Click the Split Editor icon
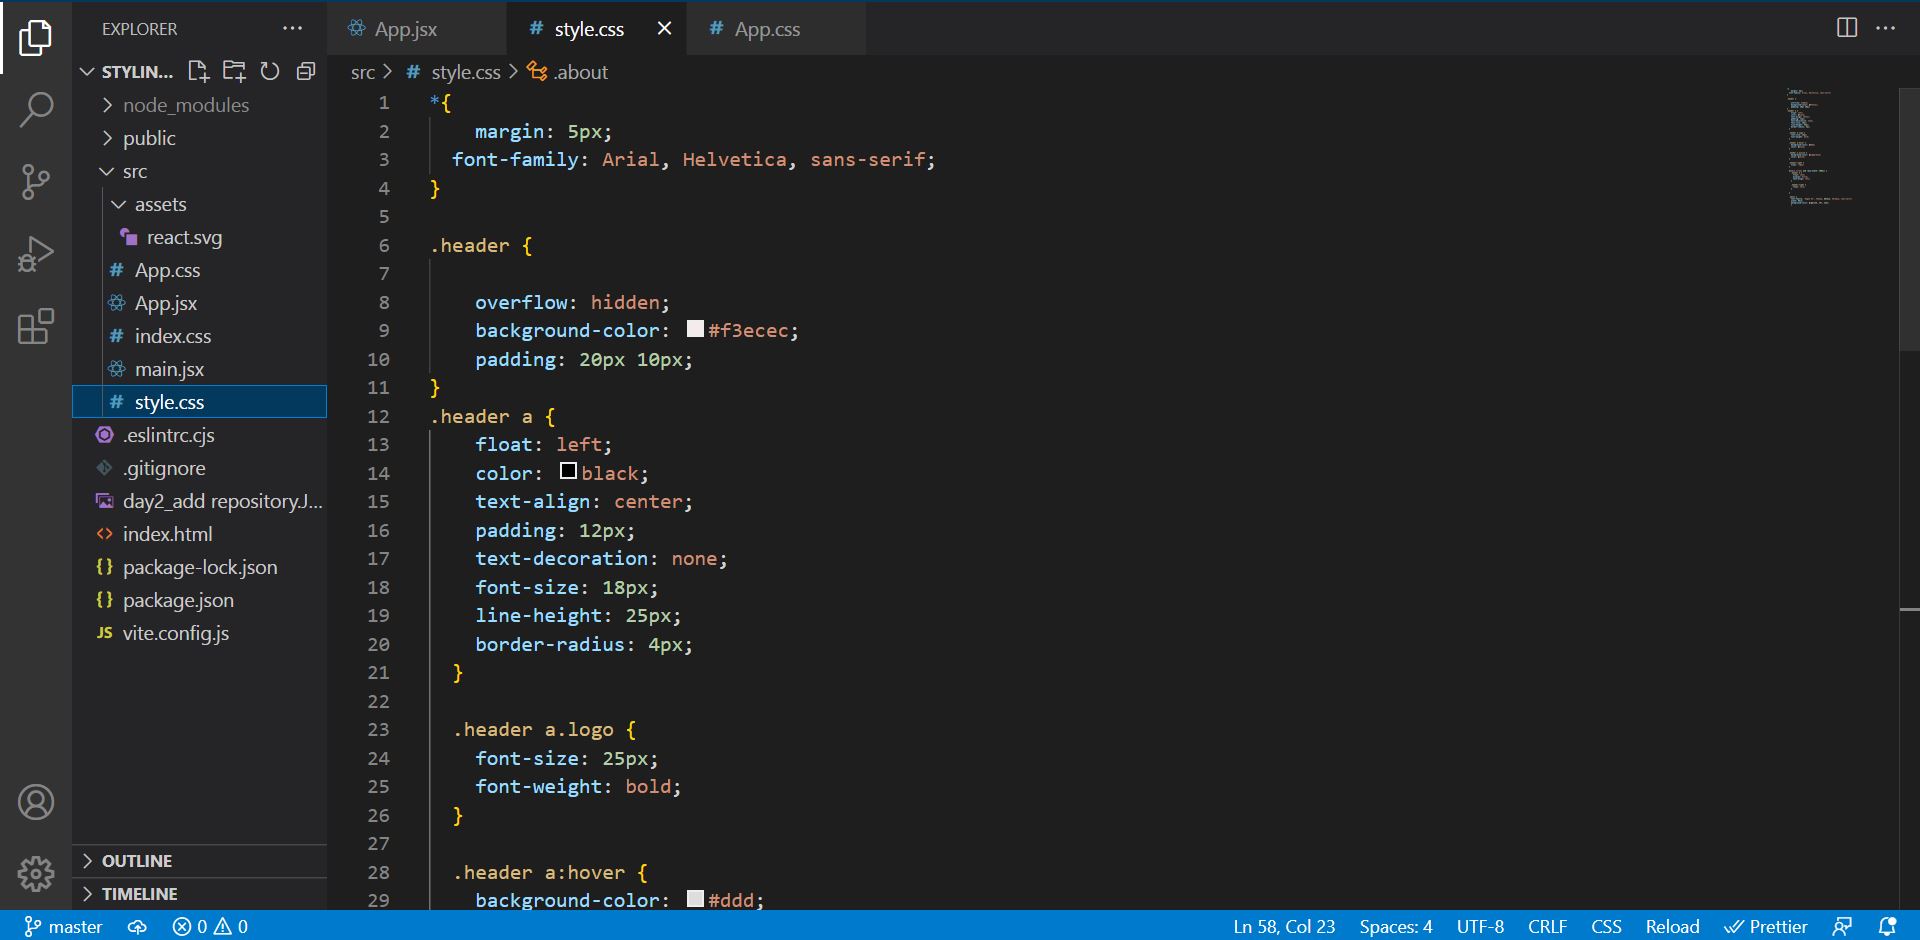Image resolution: width=1920 pixels, height=940 pixels. (1845, 28)
